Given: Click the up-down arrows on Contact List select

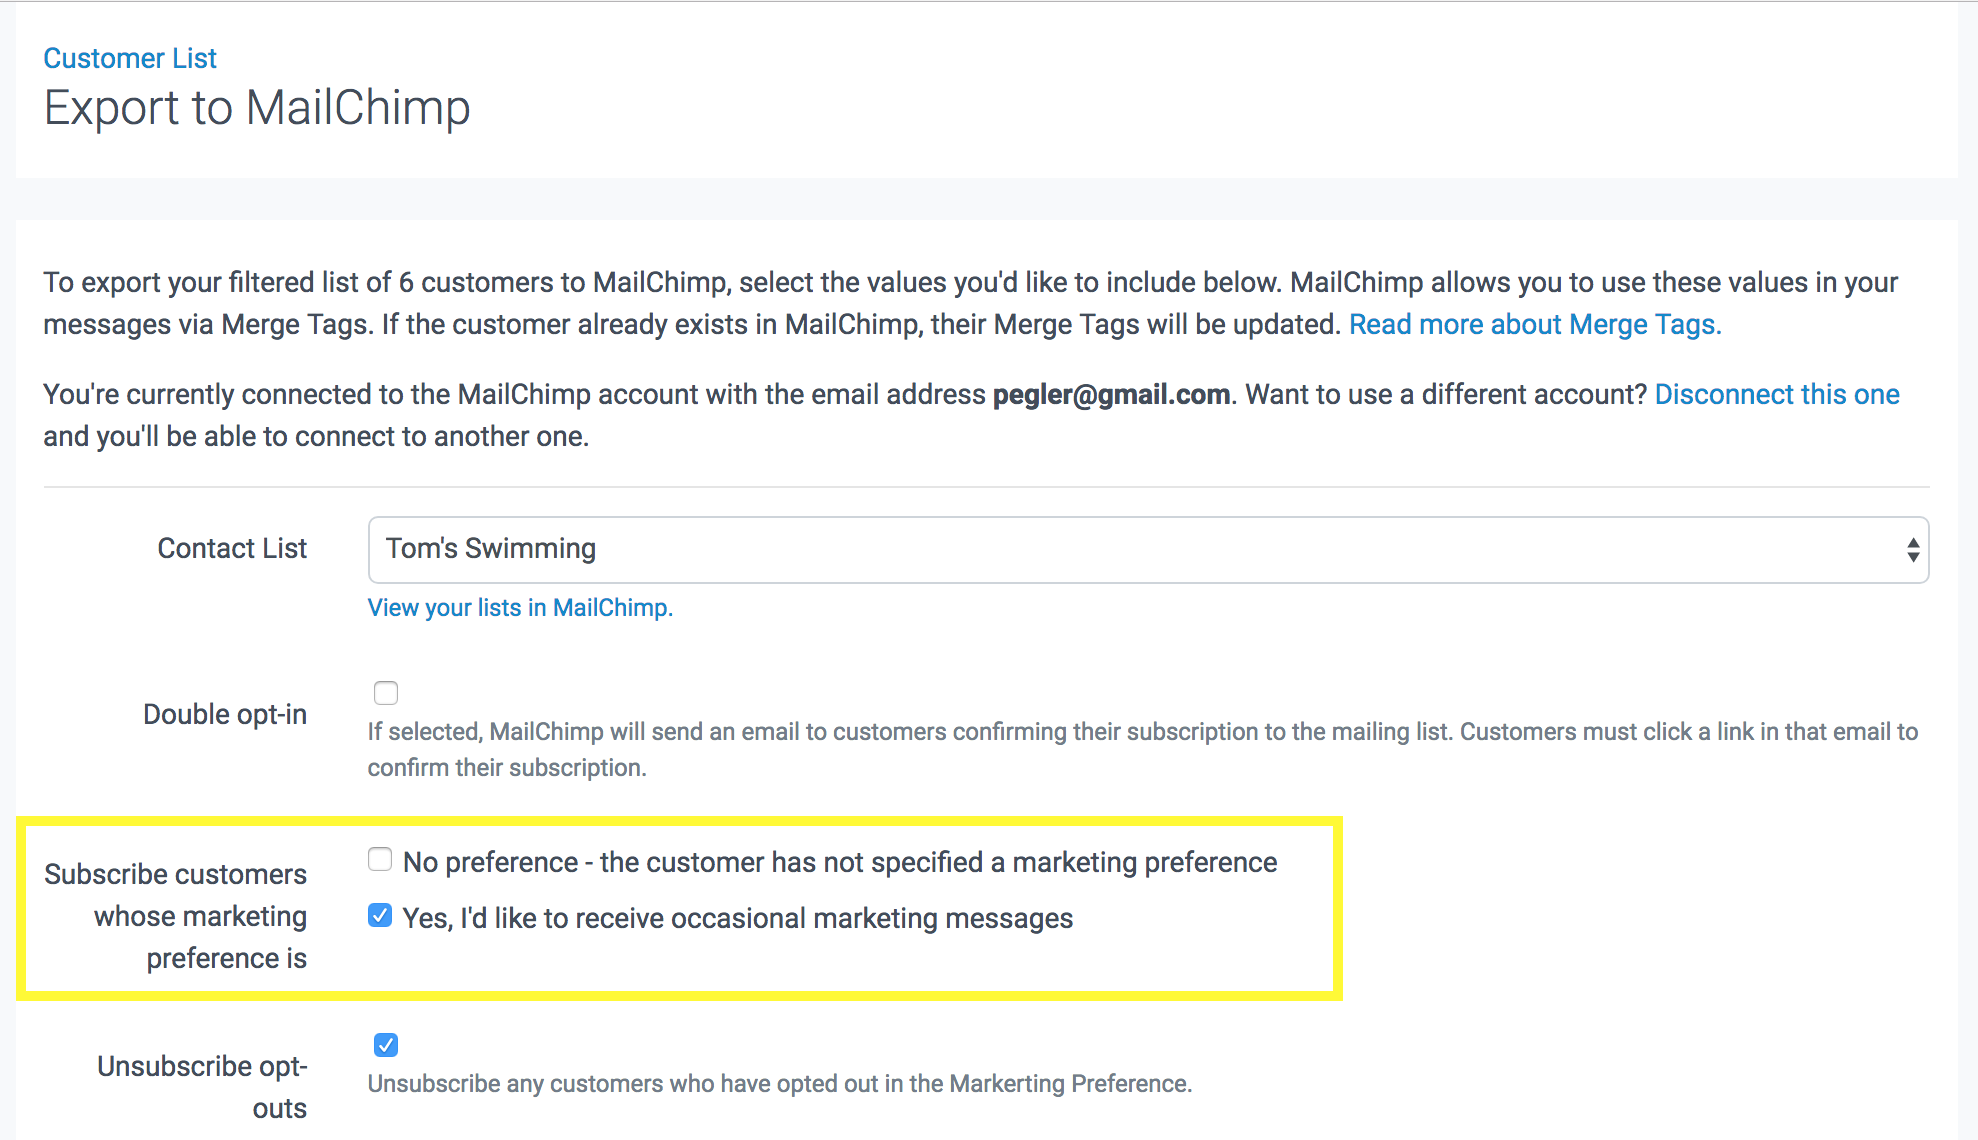Looking at the screenshot, I should point(1912,550).
